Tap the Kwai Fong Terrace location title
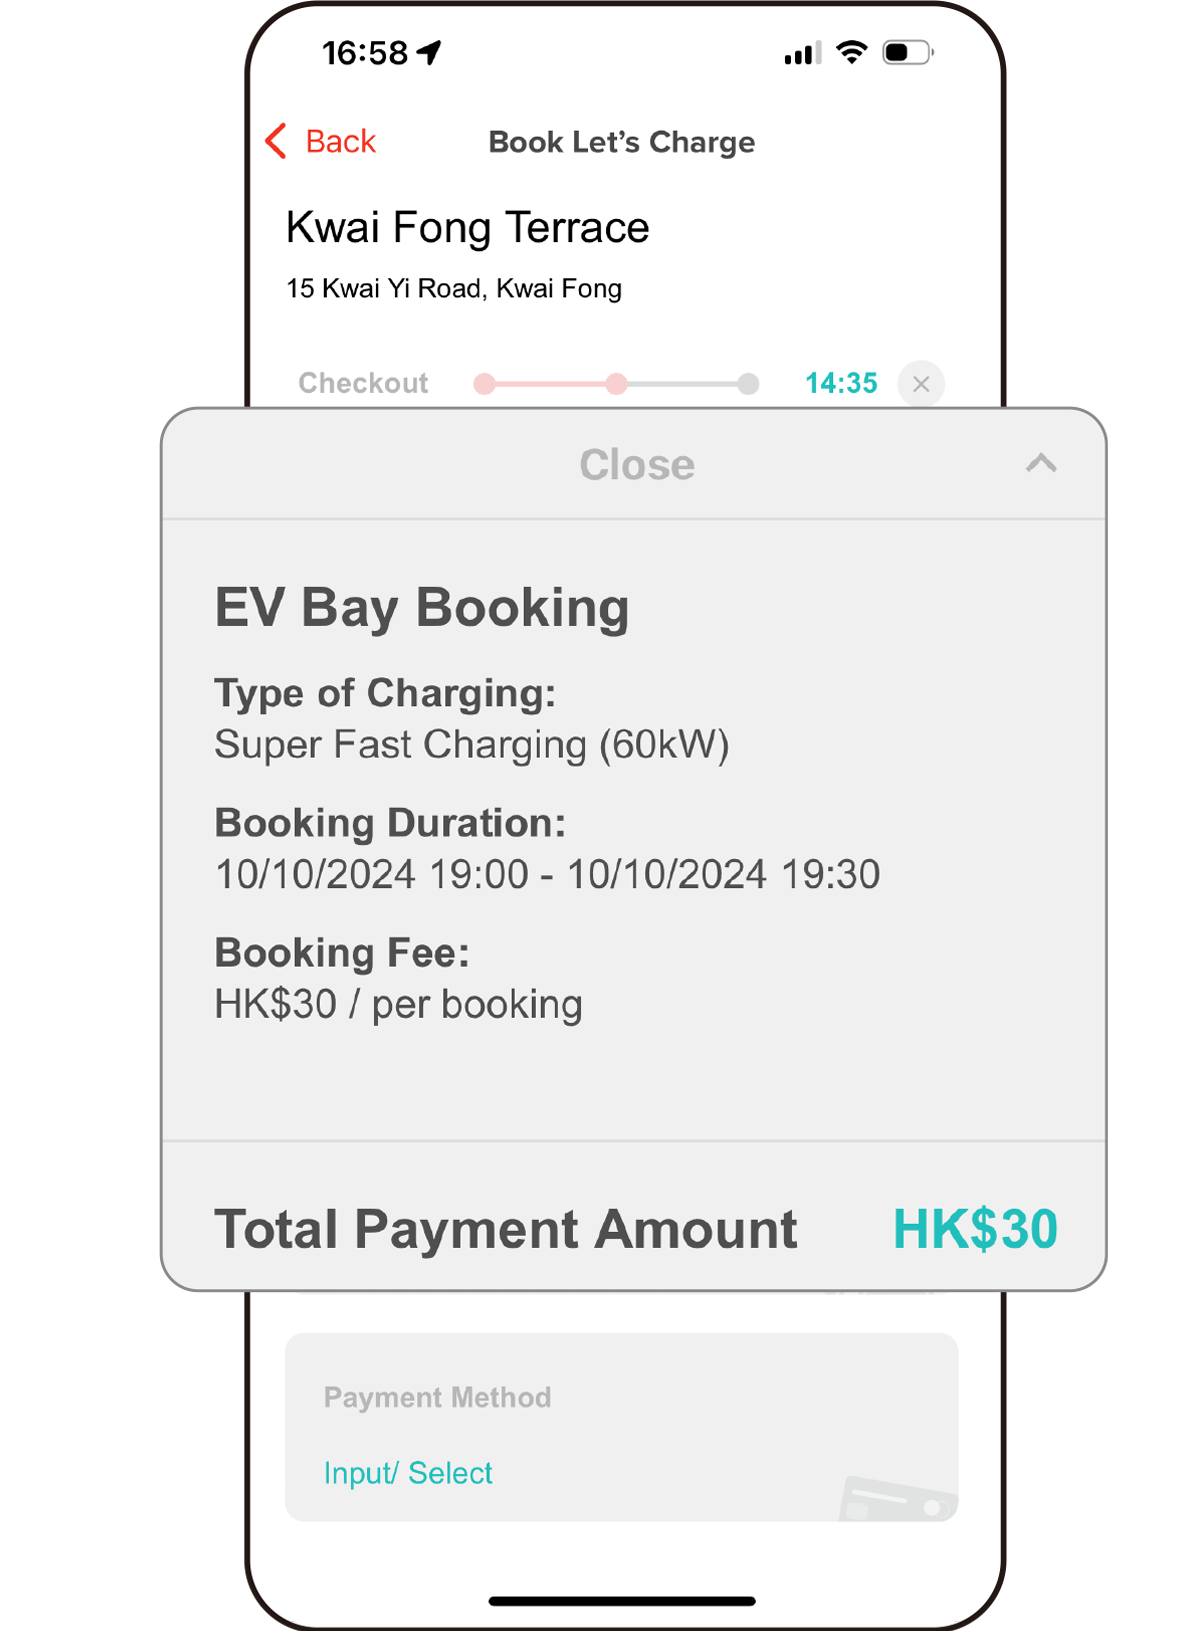The height and width of the screenshot is (1631, 1200). click(467, 228)
